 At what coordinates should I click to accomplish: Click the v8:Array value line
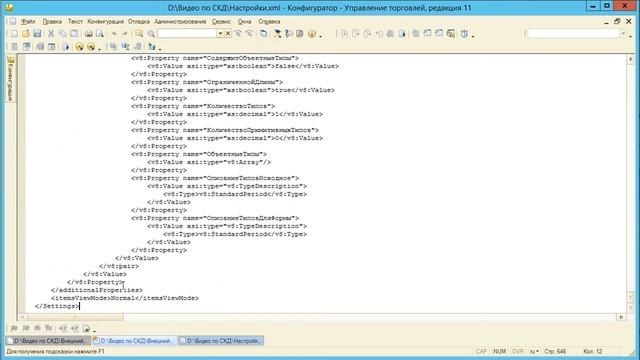(x=209, y=162)
